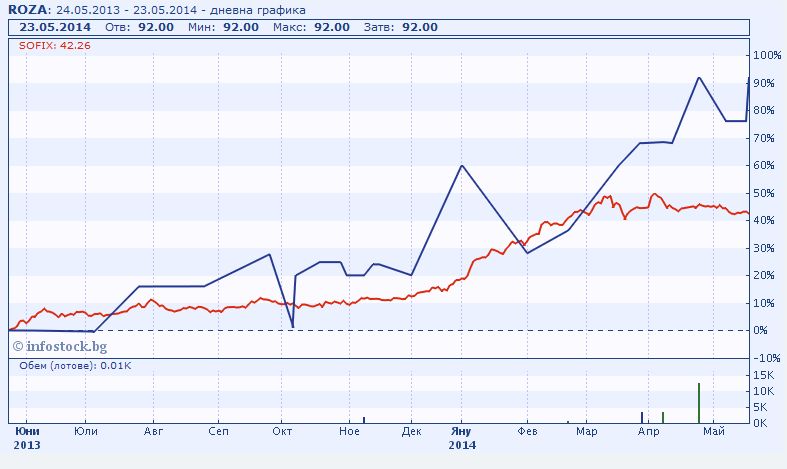This screenshot has height=469, width=787.
Task: Click the 10% axis label
Action: (764, 303)
